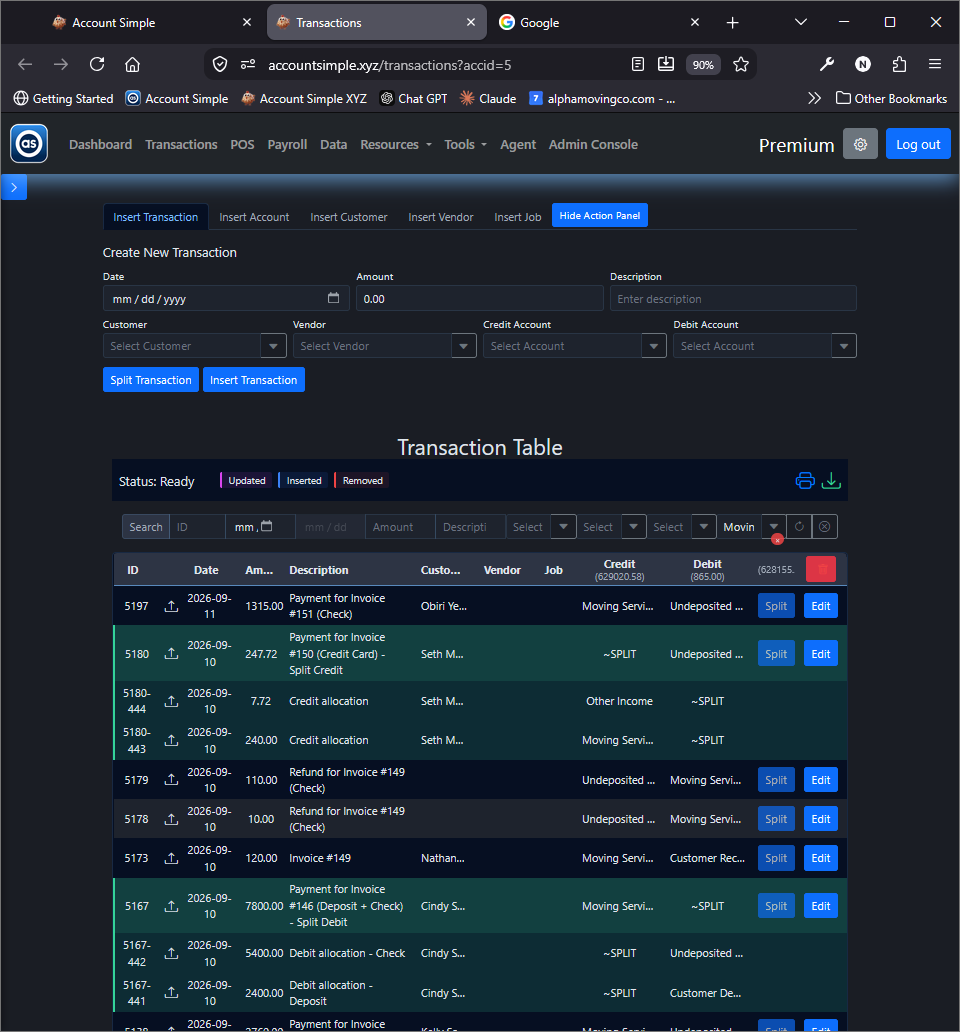Click upload icon for transaction 5180-443

(x=171, y=740)
